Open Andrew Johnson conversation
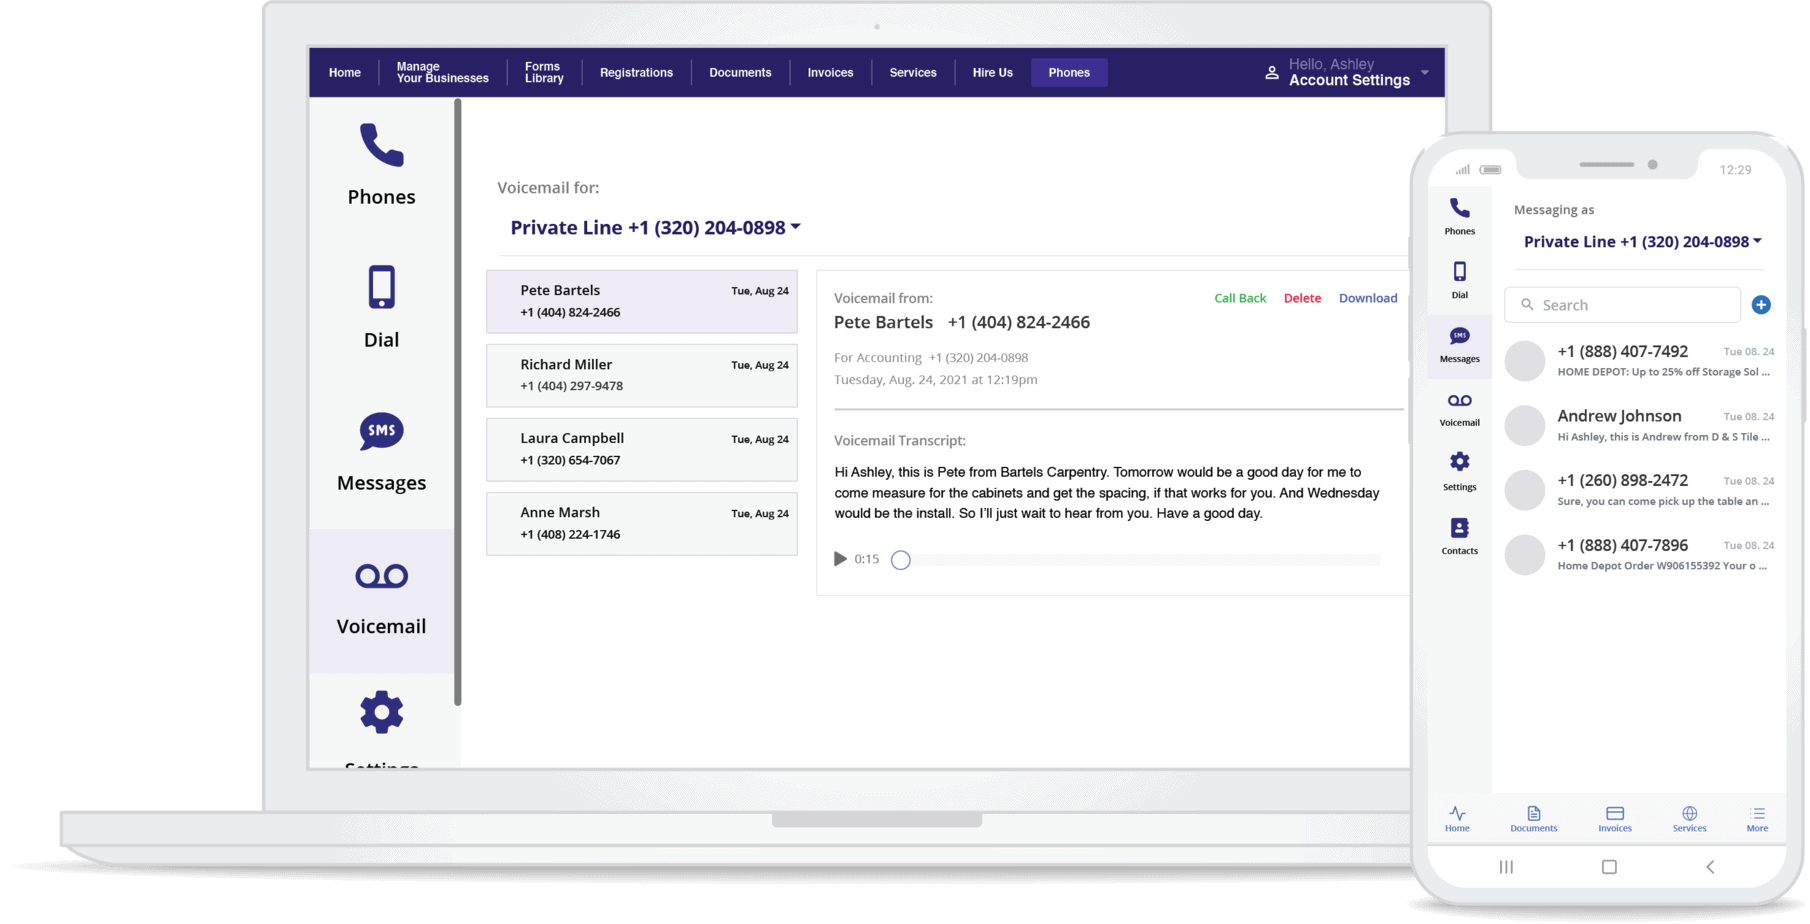The height and width of the screenshot is (924, 1810). pyautogui.click(x=1640, y=425)
